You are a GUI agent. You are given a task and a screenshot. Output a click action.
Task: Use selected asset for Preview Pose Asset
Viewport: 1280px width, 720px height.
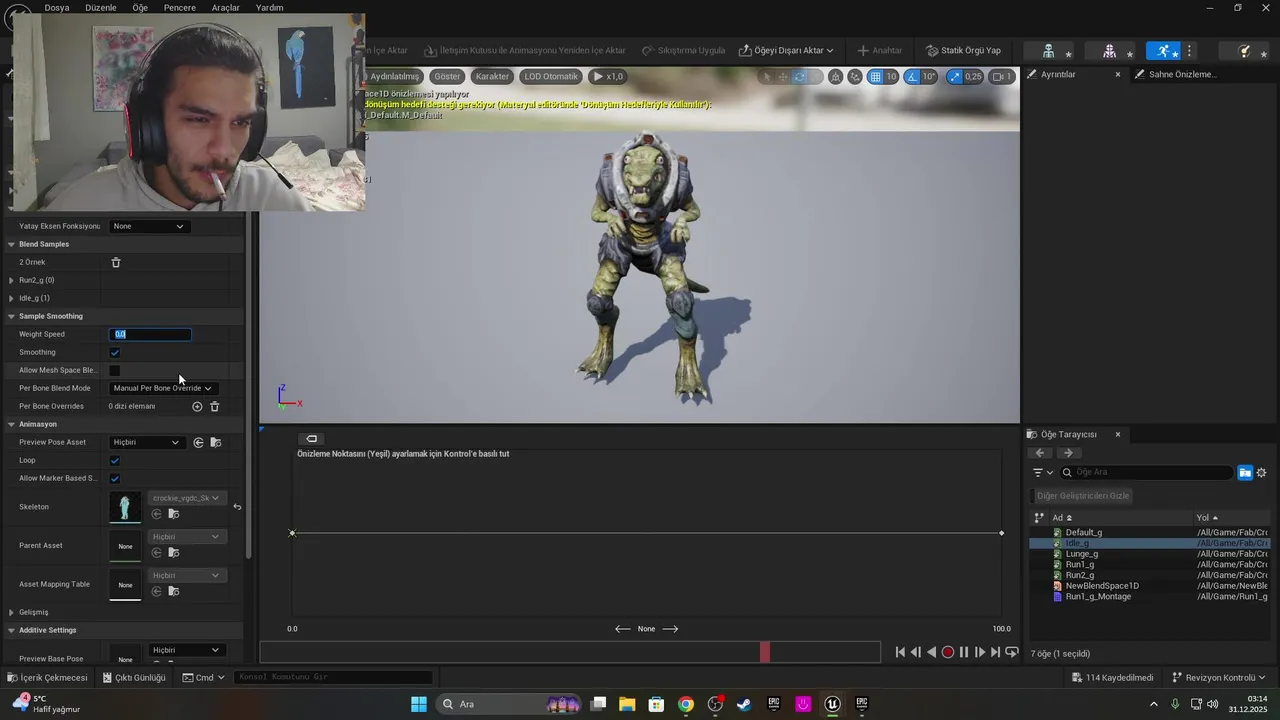(x=198, y=442)
